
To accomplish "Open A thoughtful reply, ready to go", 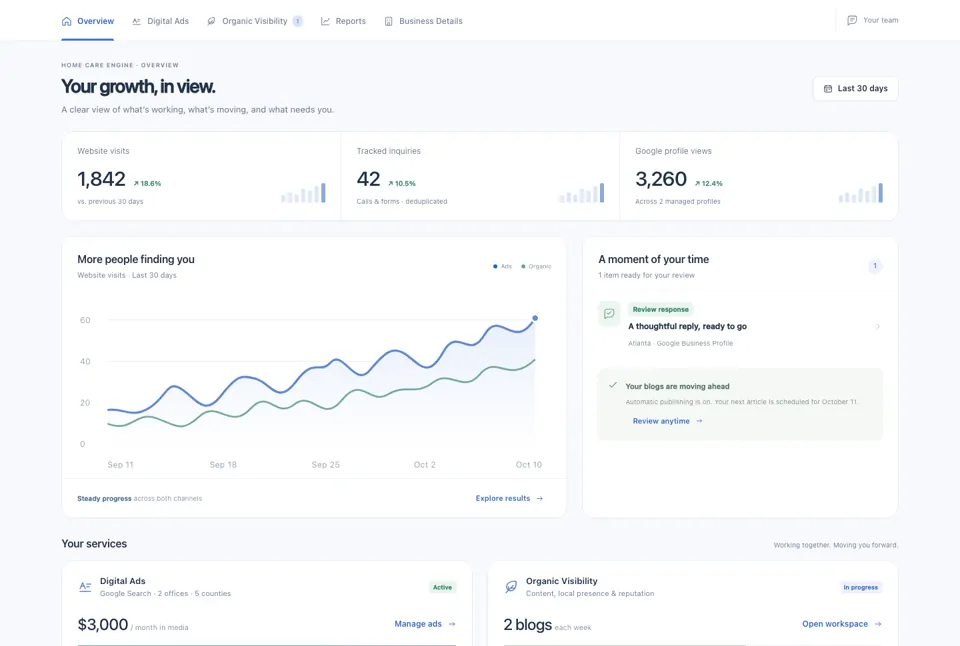I will [x=688, y=326].
